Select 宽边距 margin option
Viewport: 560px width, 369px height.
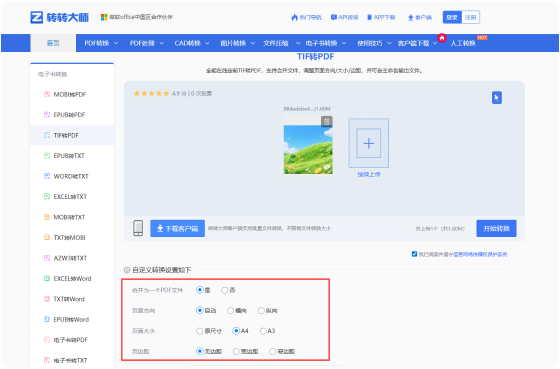[x=236, y=351]
